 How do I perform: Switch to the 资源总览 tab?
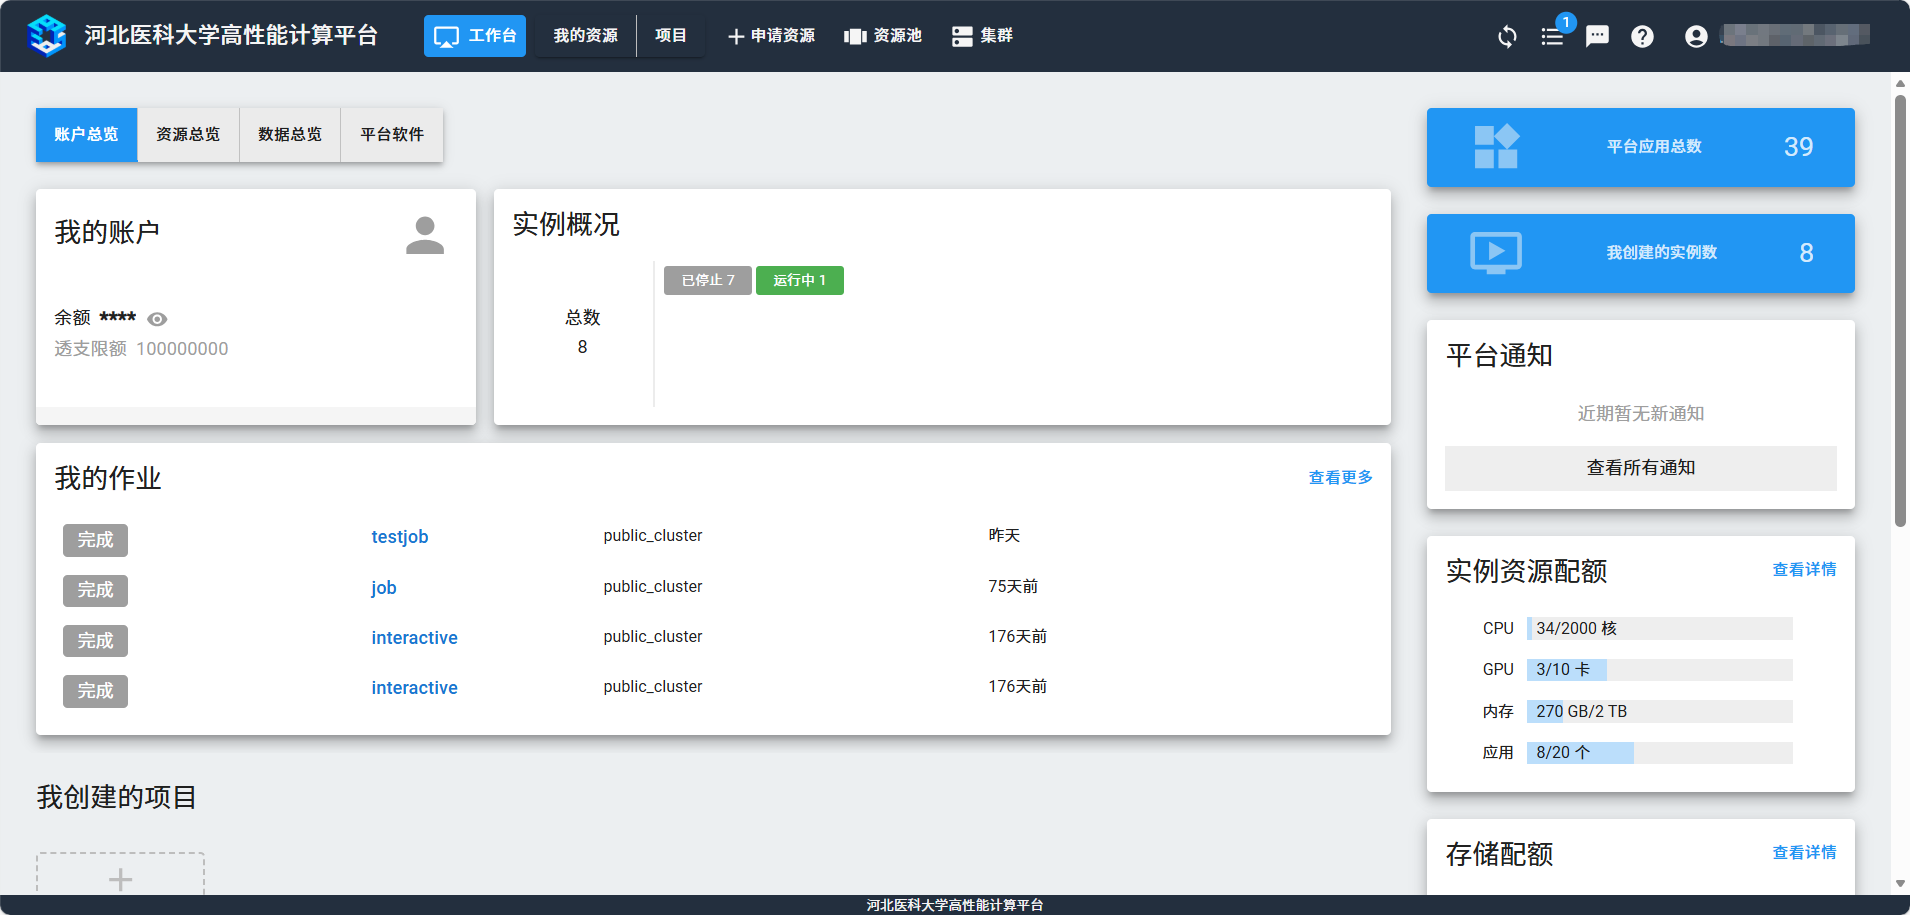point(188,135)
